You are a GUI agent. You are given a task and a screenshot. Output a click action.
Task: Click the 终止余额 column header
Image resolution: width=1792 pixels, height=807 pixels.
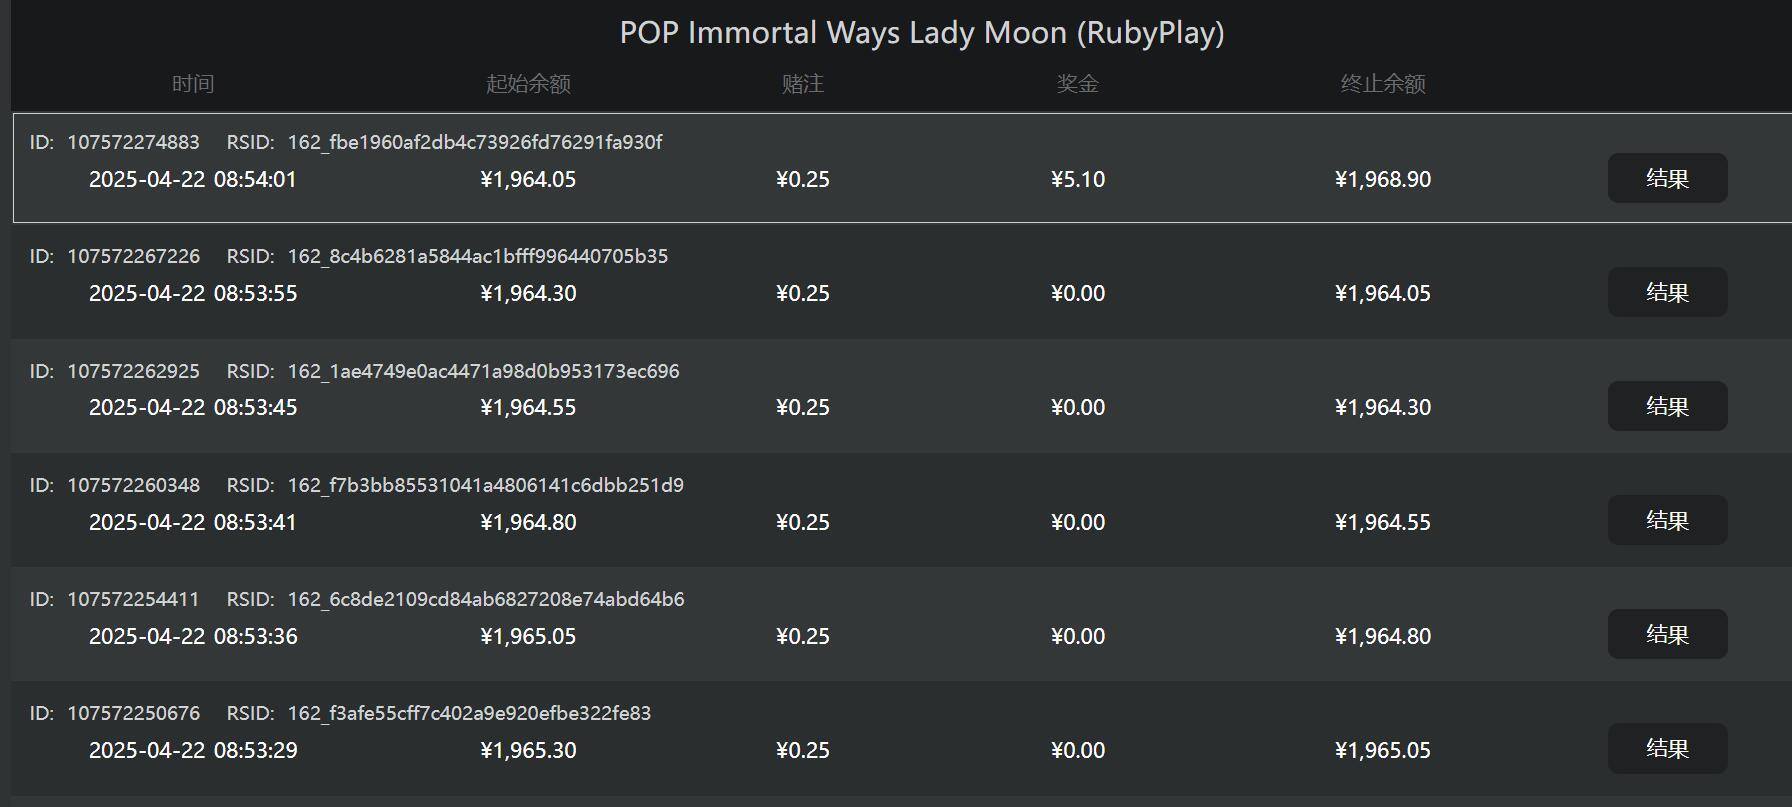(x=1382, y=84)
